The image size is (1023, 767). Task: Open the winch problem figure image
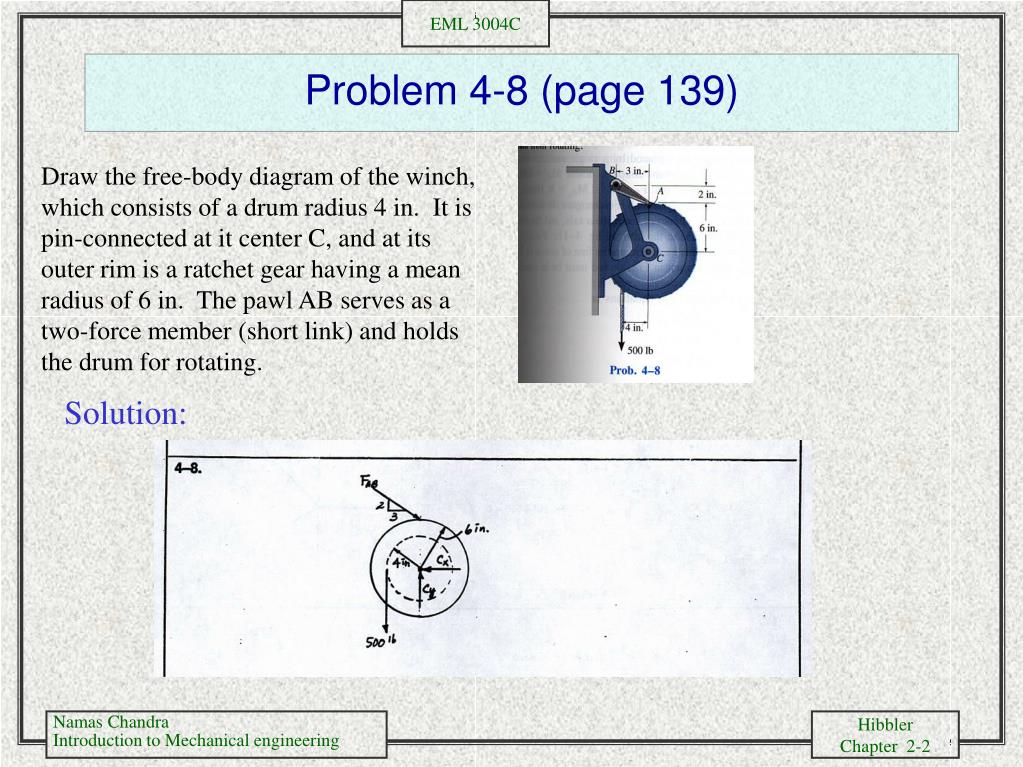click(635, 264)
